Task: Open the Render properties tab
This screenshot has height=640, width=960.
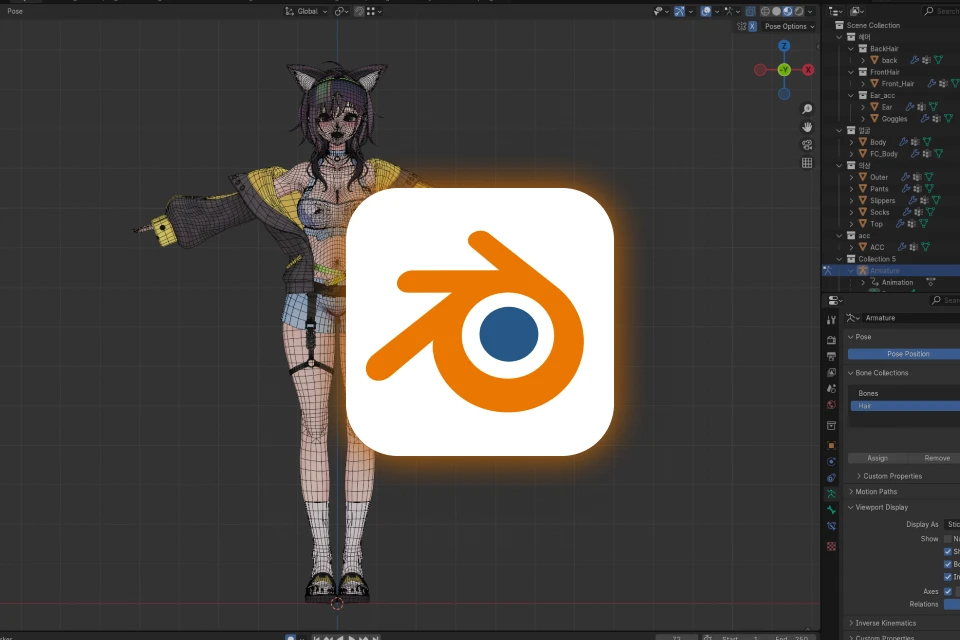Action: tap(831, 340)
